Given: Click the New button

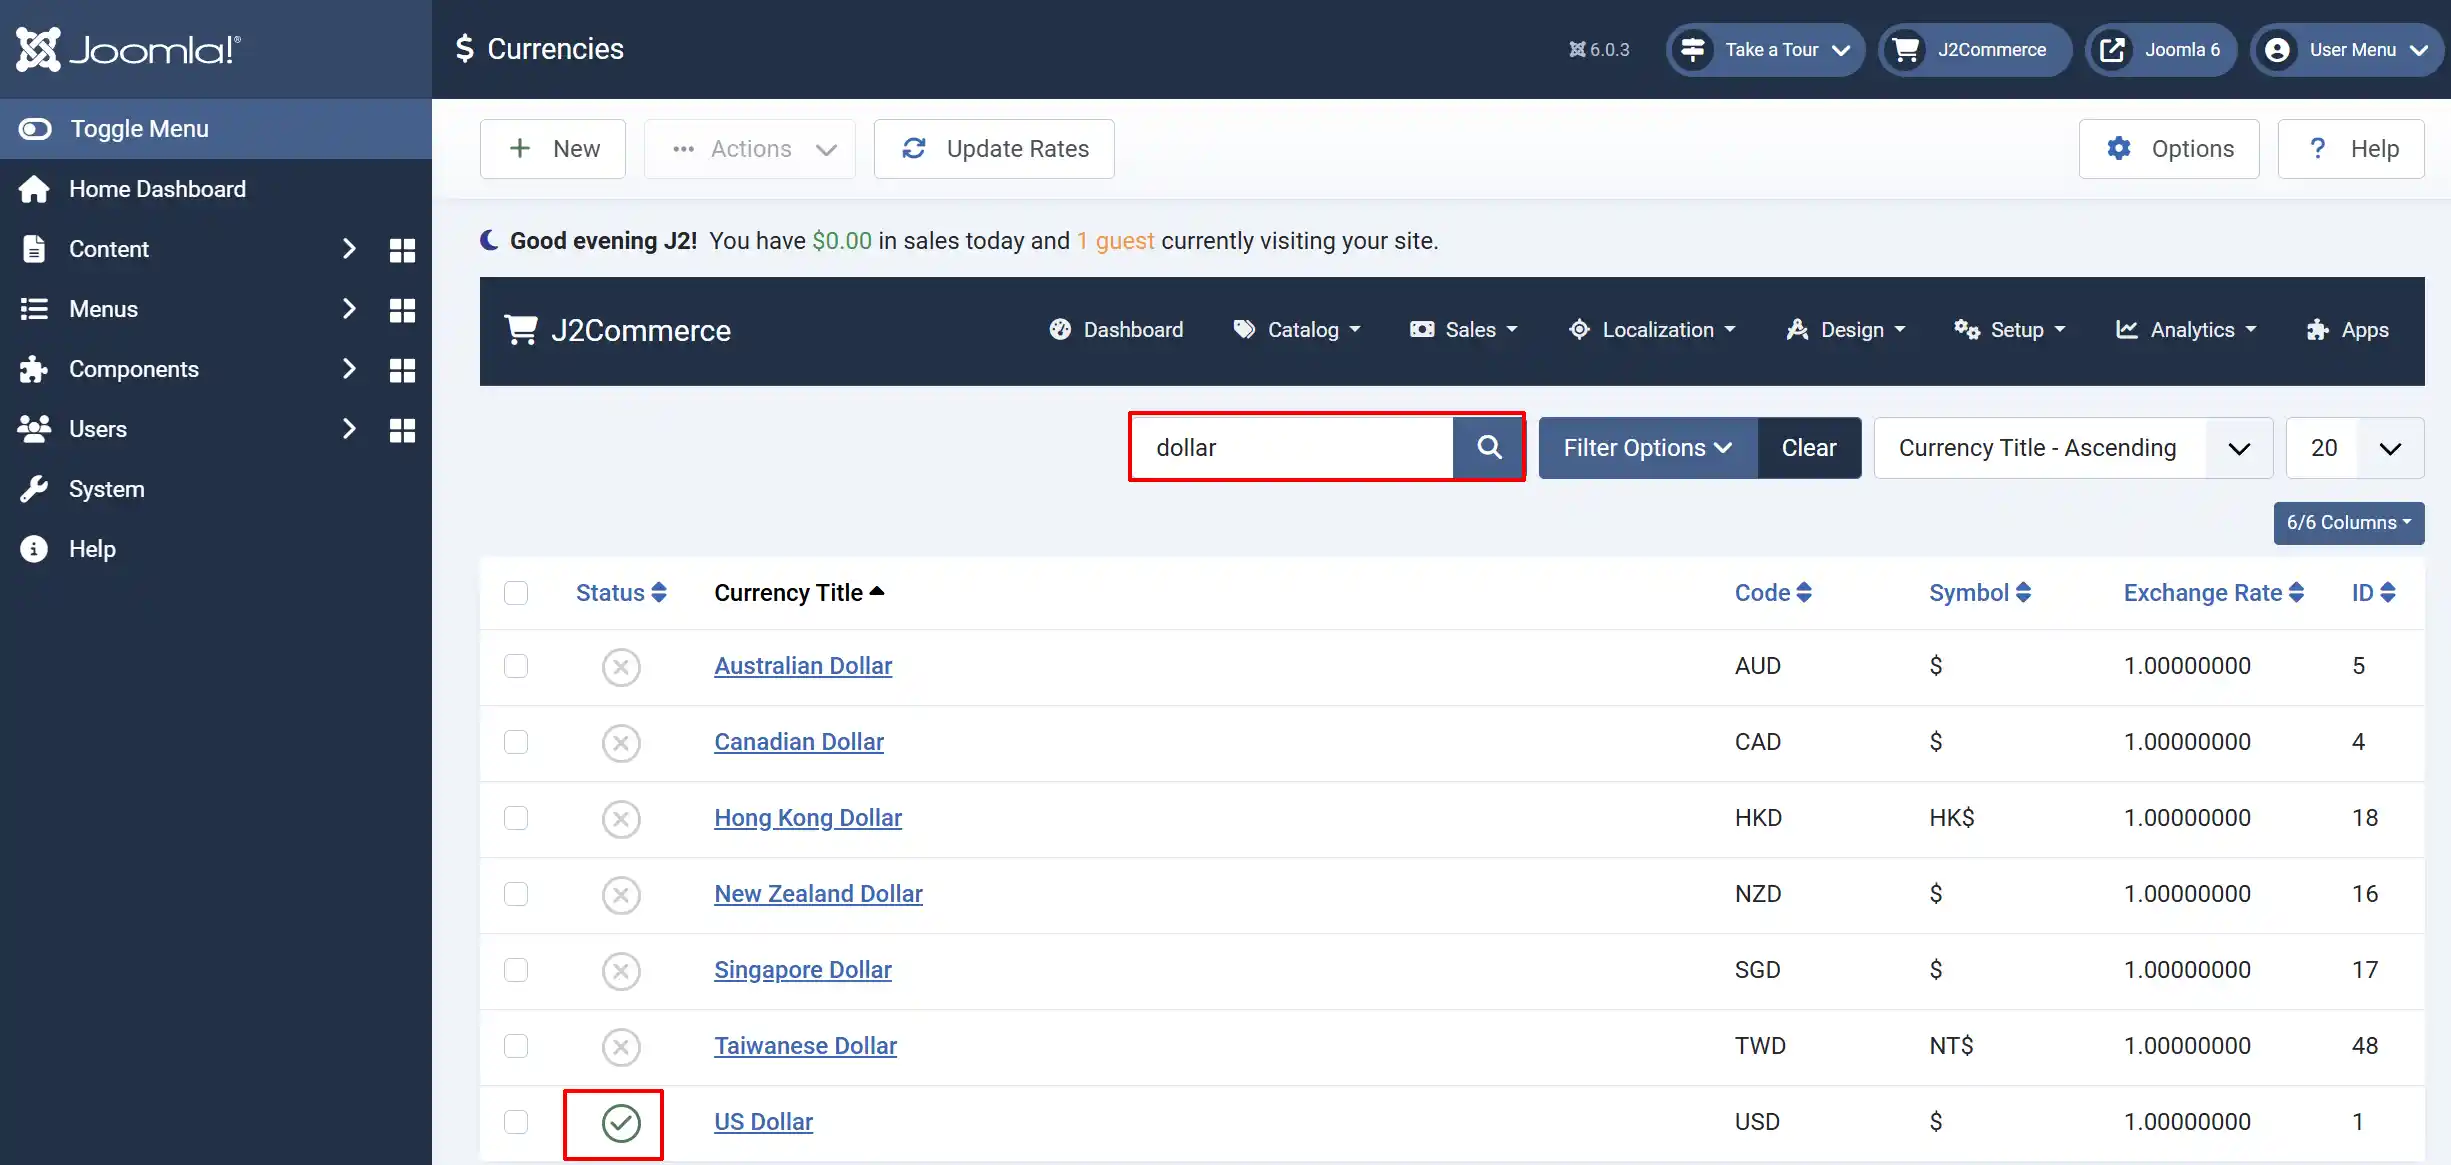Looking at the screenshot, I should click(x=553, y=149).
